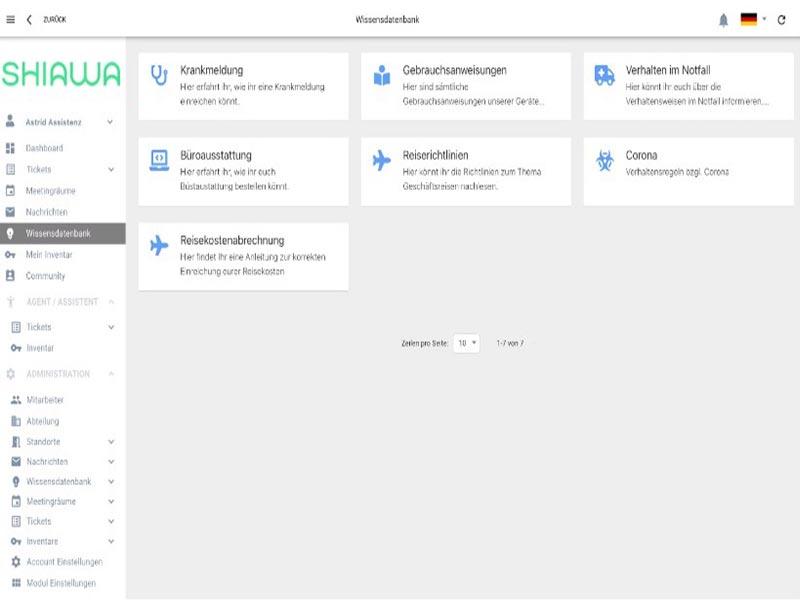
Task: Open the notification bell
Action: 723,20
